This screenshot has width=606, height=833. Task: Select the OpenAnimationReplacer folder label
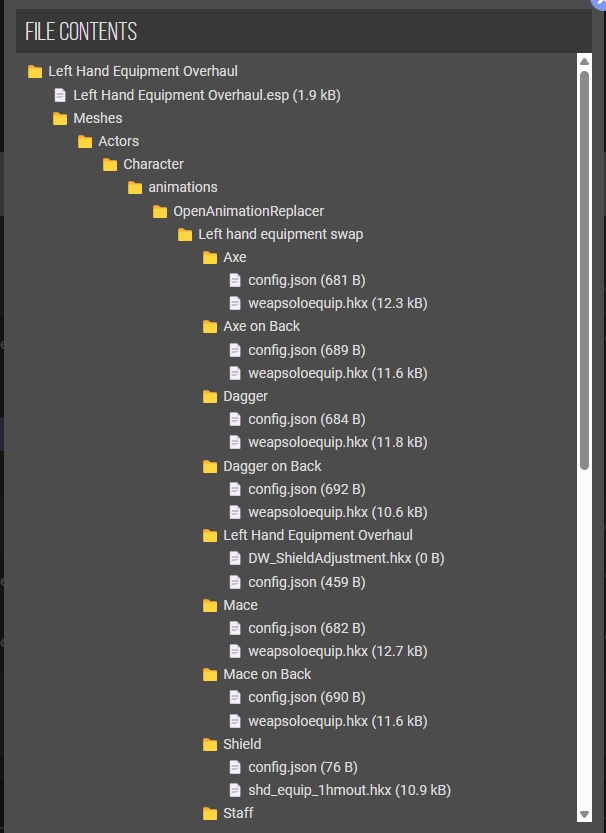(x=249, y=211)
